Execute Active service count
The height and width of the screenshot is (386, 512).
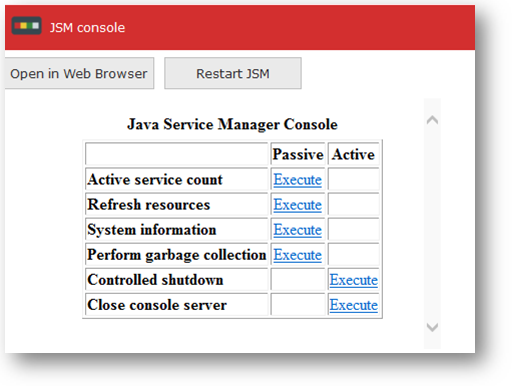click(298, 180)
